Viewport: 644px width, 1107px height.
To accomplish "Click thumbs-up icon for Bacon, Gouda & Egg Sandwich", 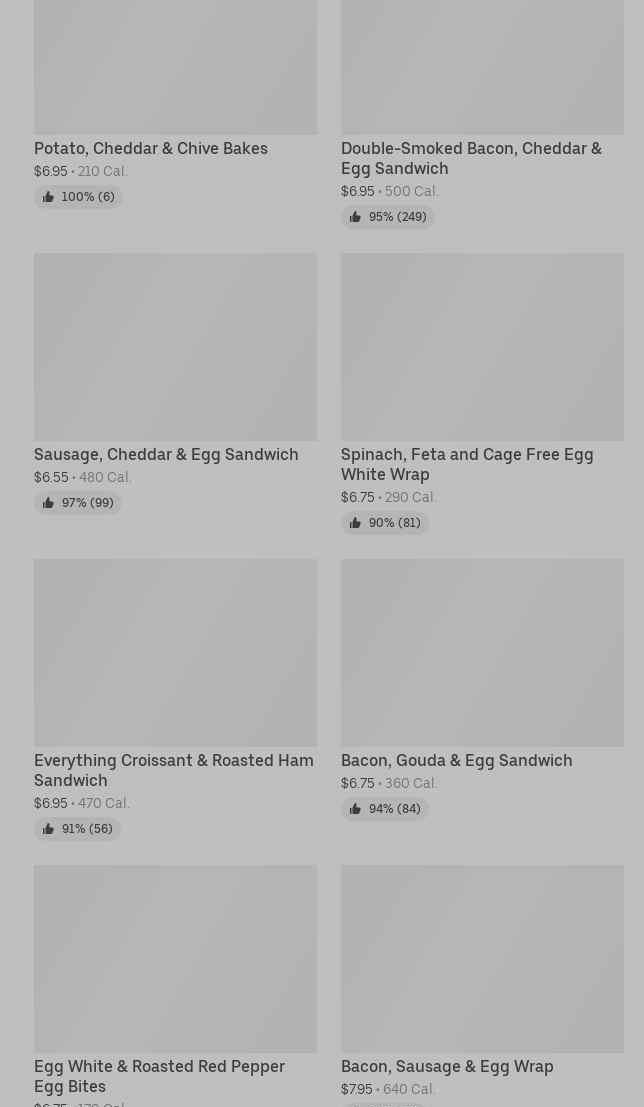I will tap(355, 809).
